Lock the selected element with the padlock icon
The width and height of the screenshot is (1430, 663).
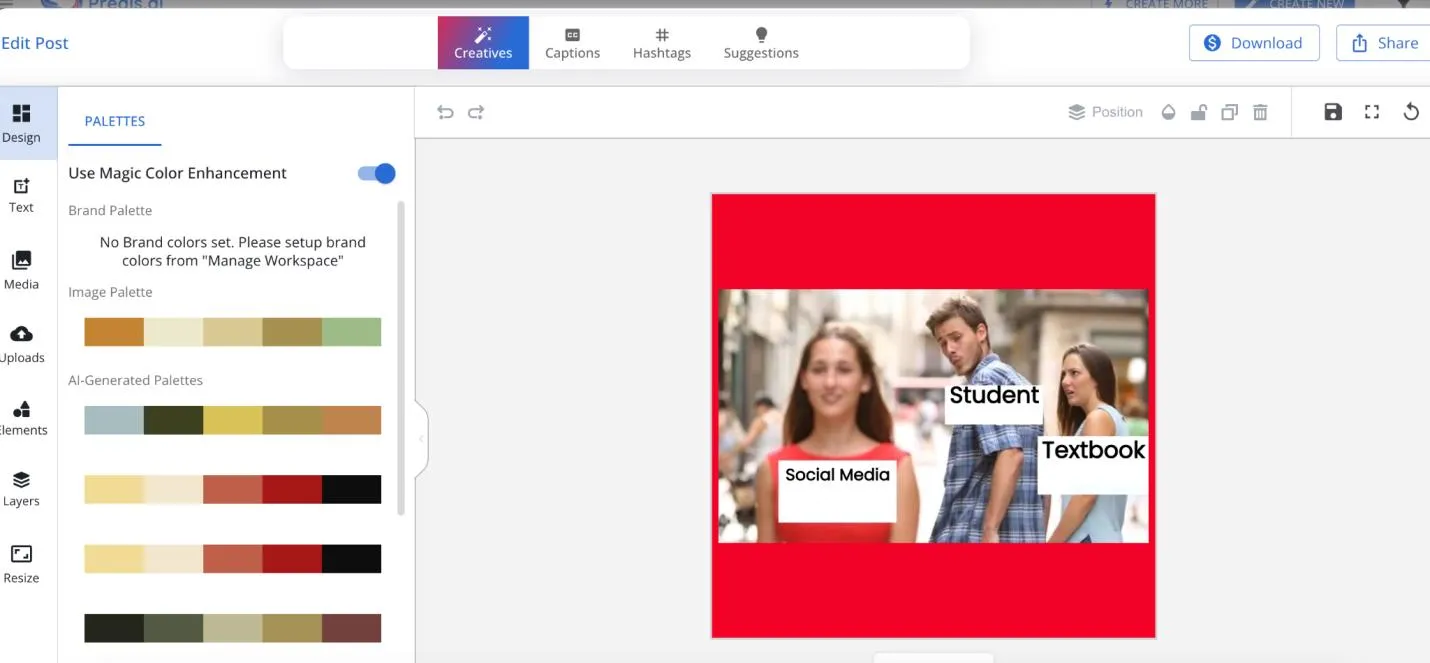[1198, 112]
